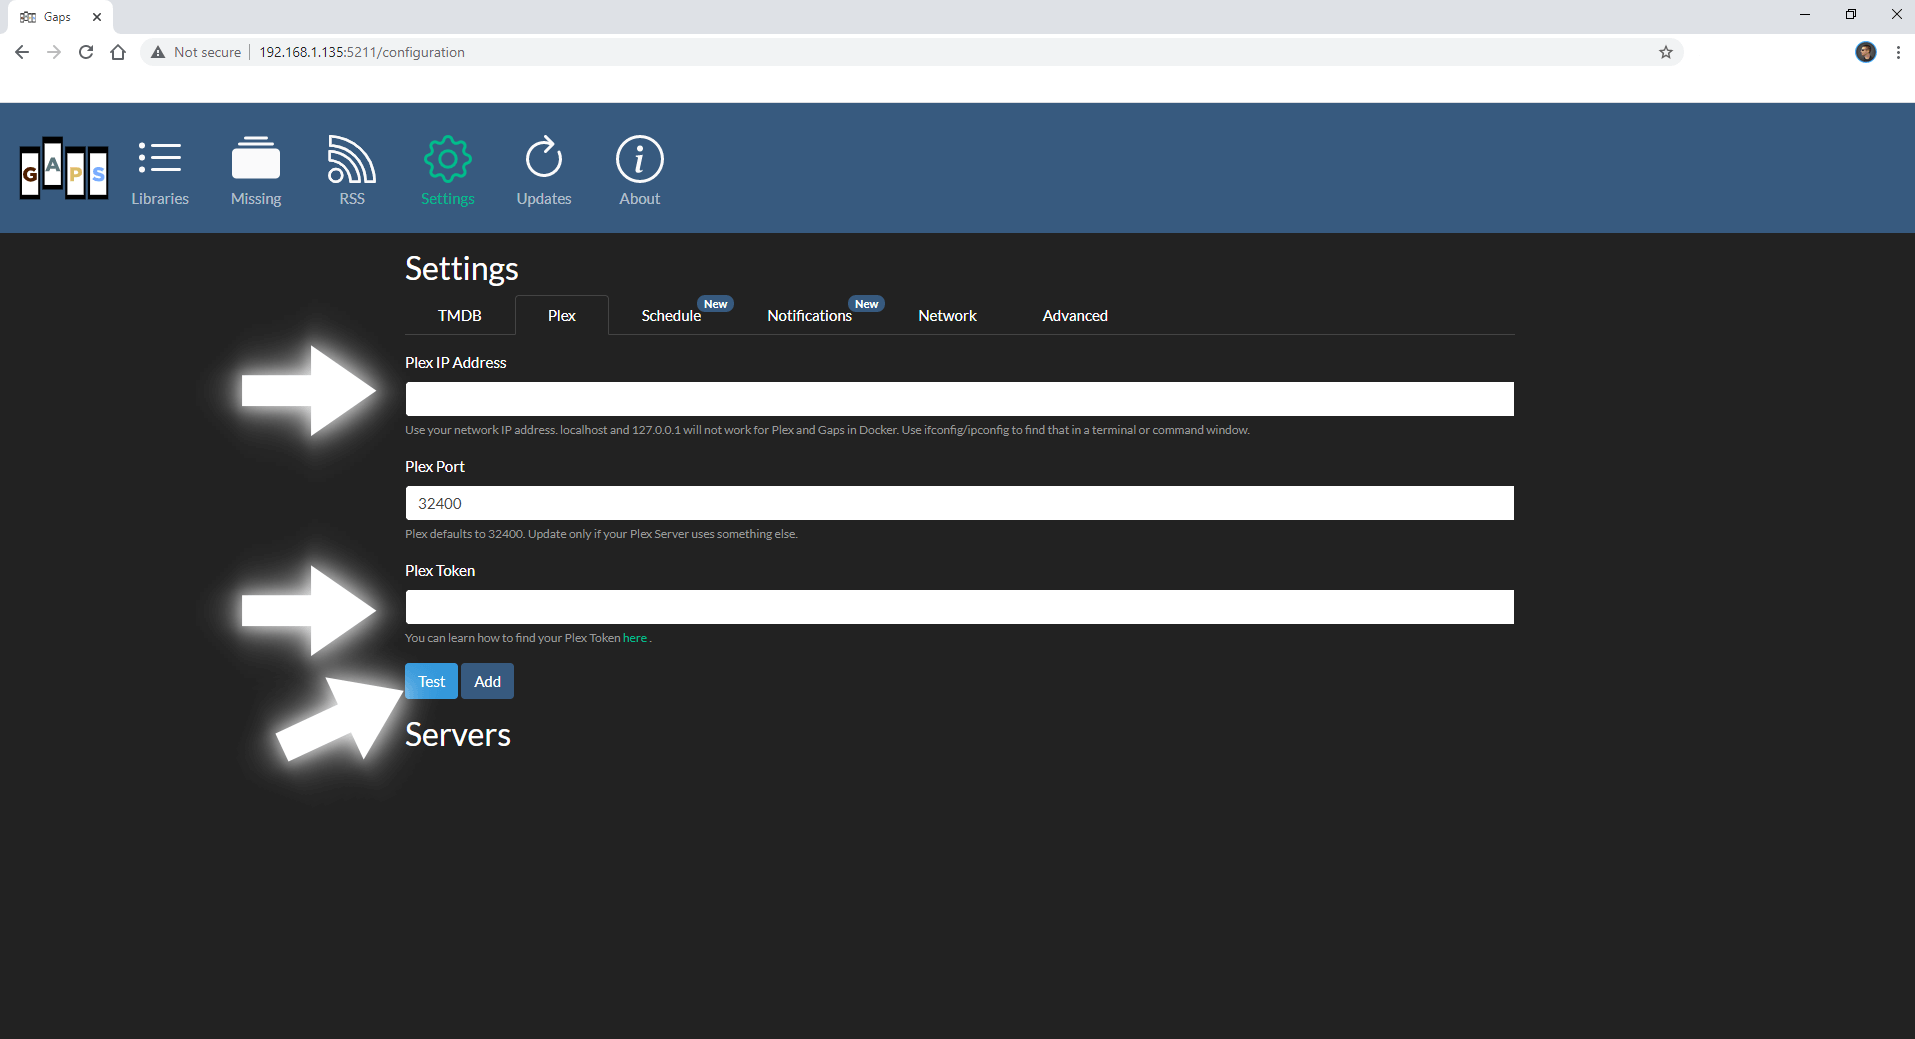Open the About info icon
1915x1039 pixels.
point(640,158)
